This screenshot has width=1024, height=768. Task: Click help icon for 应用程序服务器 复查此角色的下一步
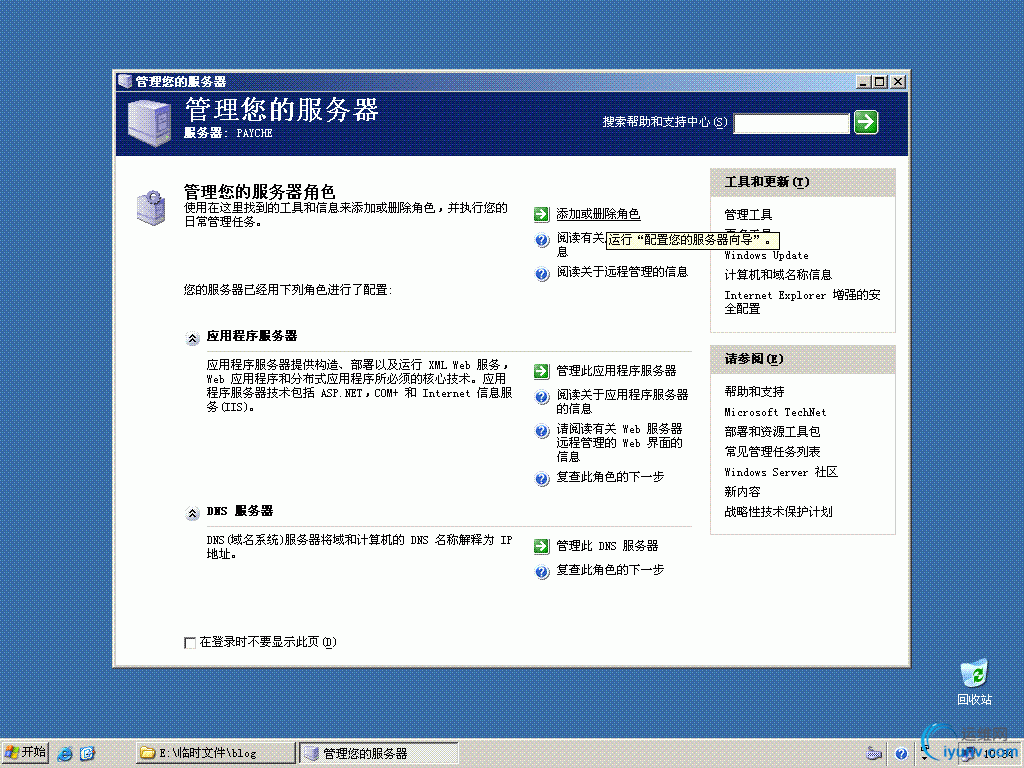[x=542, y=479]
